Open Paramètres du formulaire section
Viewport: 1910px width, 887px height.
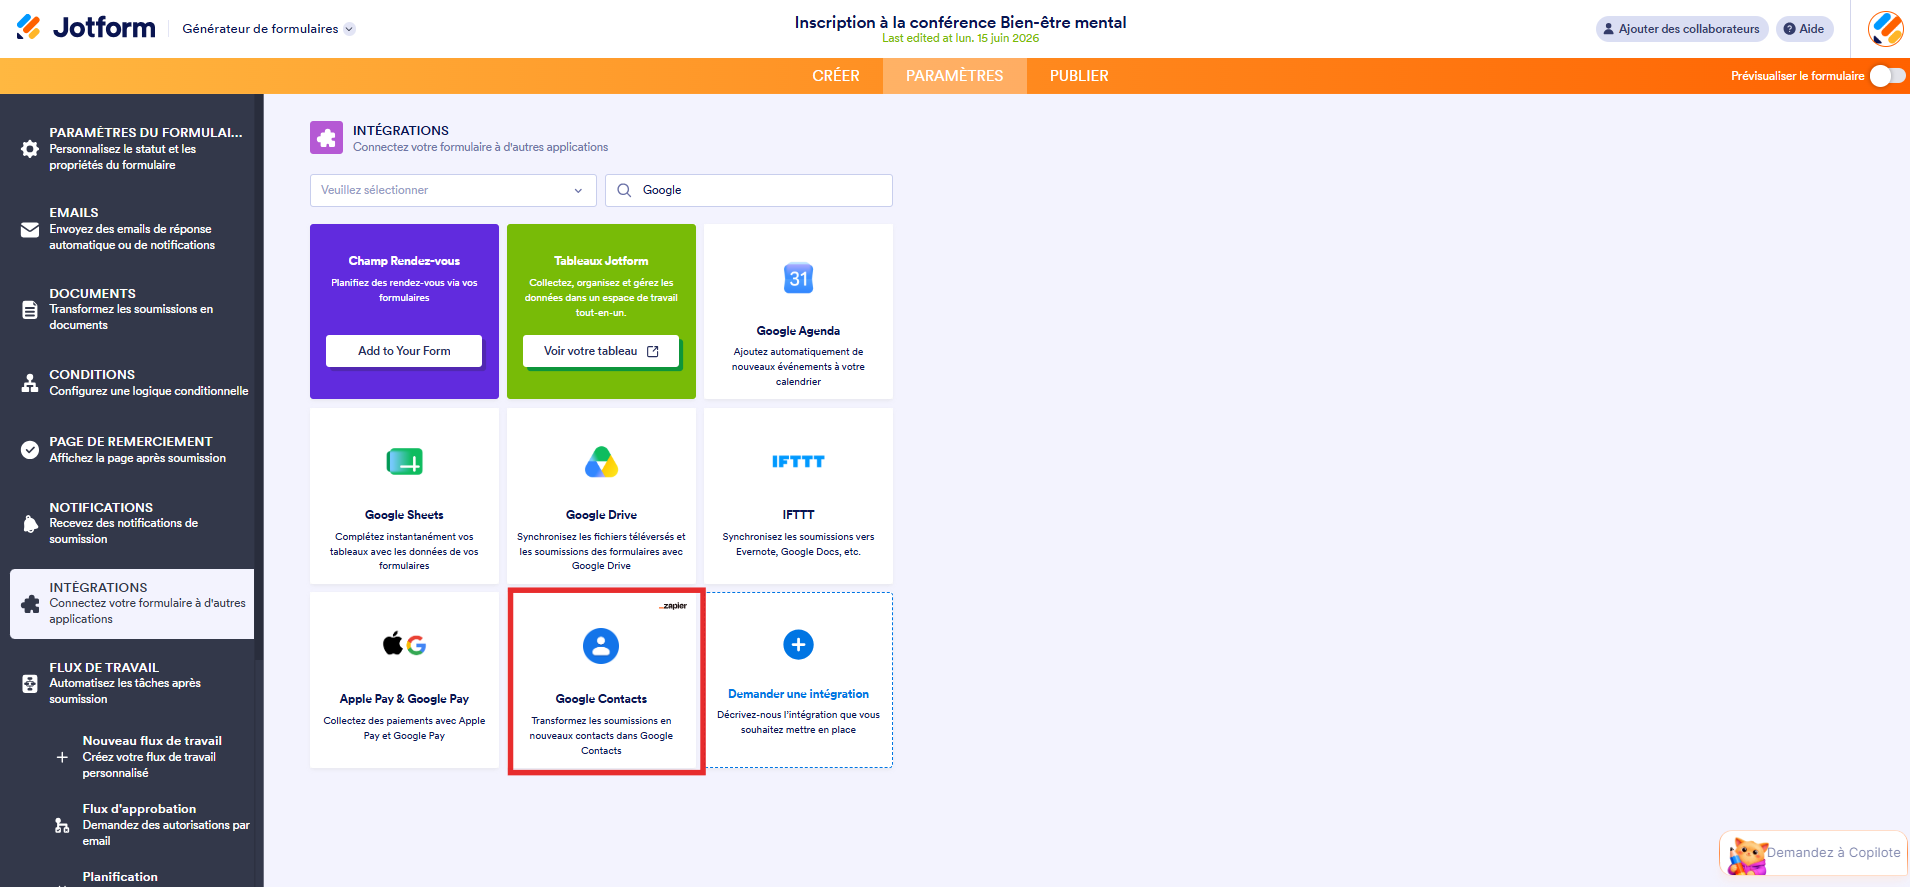click(x=132, y=149)
